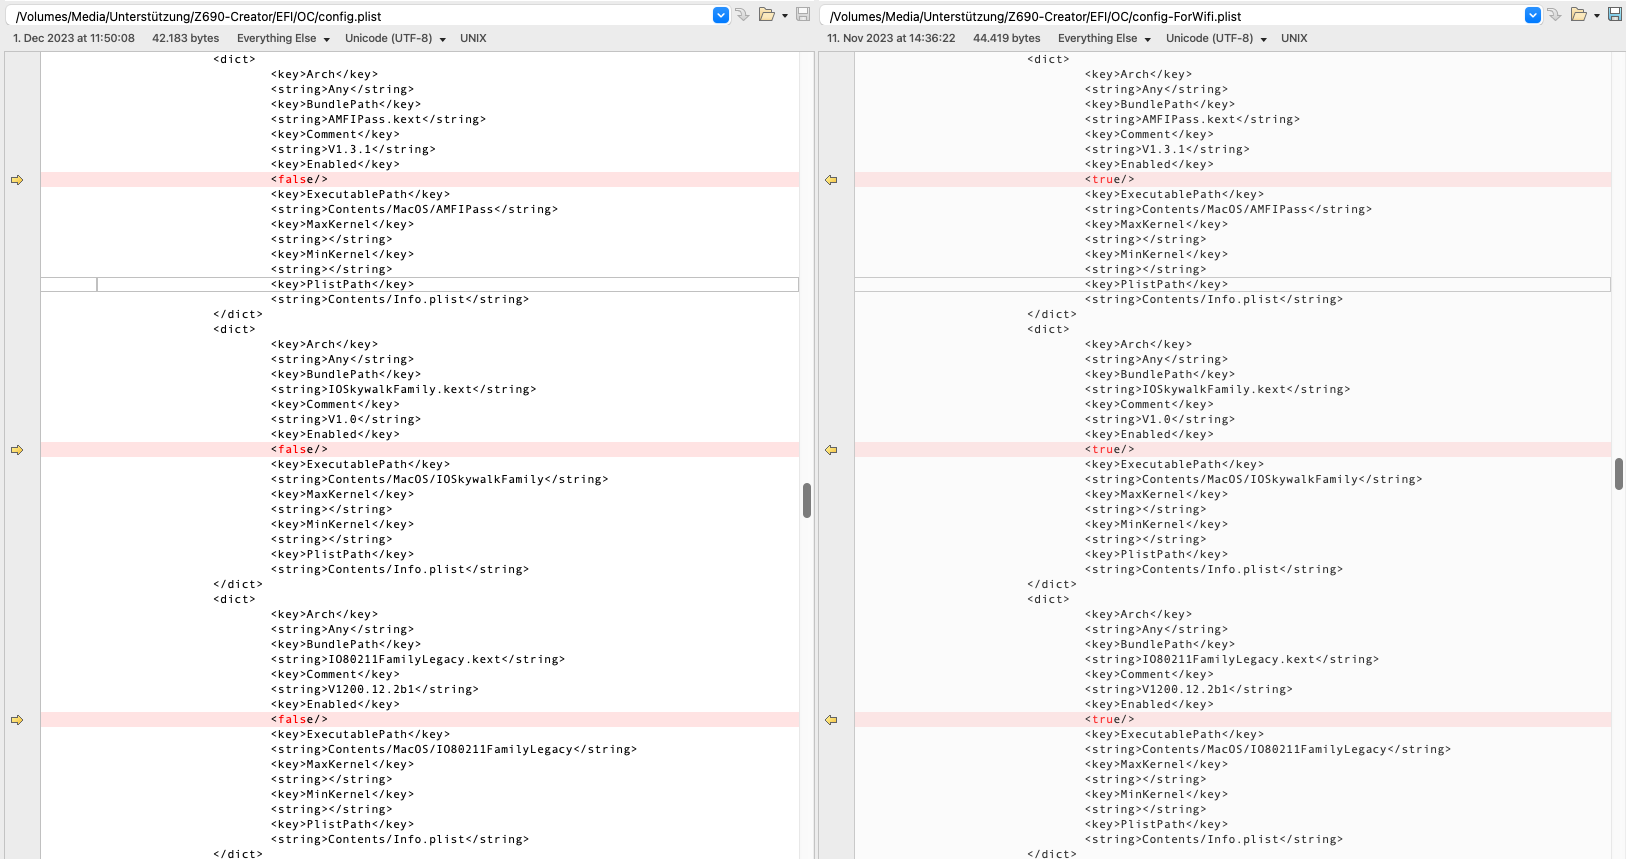1626x859 pixels.
Task: Open a file via left pane folder icon
Action: click(x=767, y=15)
